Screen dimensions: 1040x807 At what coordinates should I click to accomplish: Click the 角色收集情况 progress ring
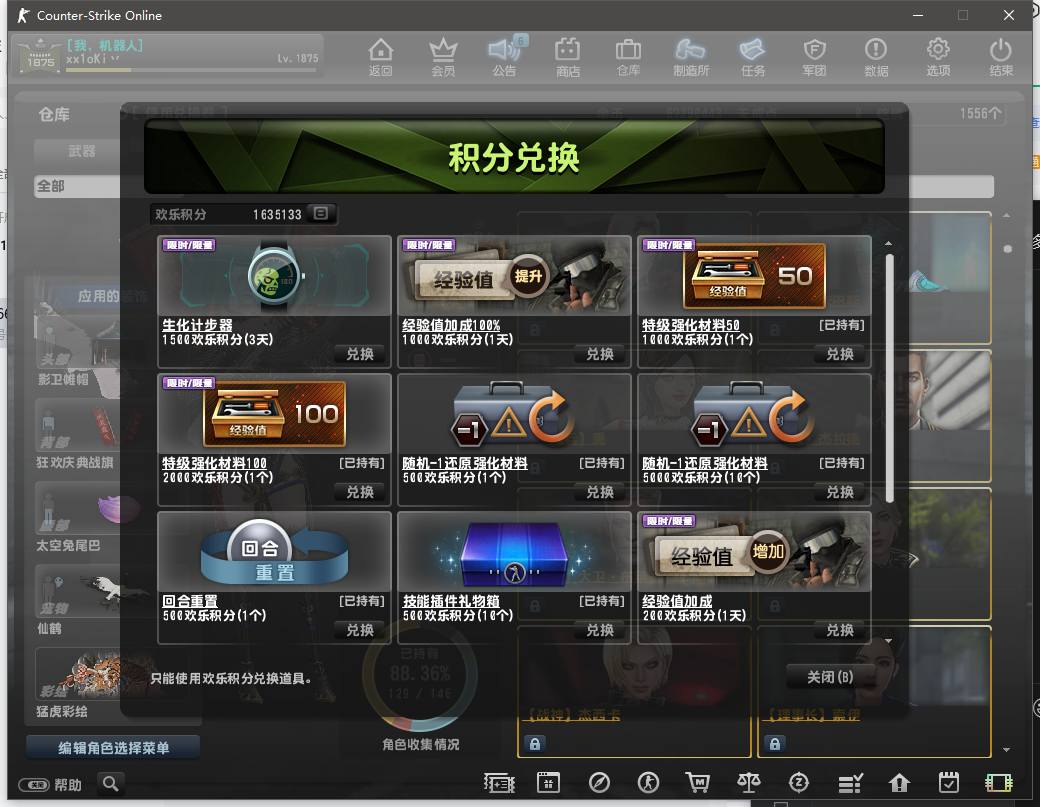[x=420, y=675]
